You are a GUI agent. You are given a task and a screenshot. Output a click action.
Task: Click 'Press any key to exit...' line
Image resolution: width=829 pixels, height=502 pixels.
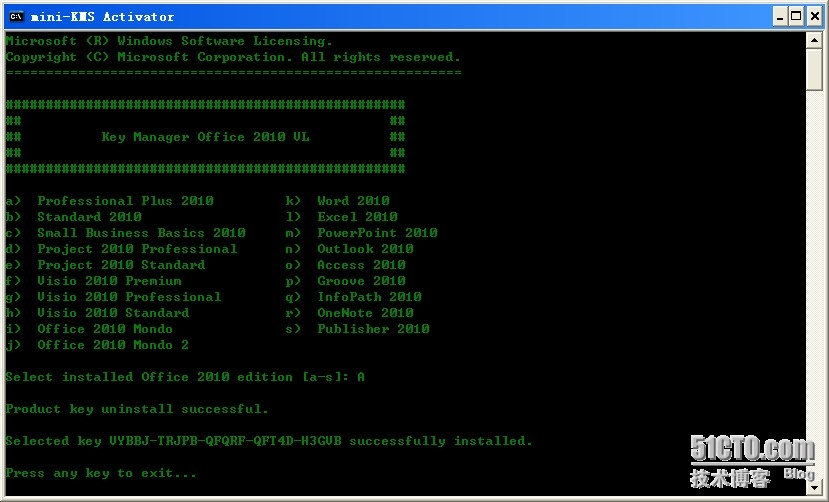point(101,473)
